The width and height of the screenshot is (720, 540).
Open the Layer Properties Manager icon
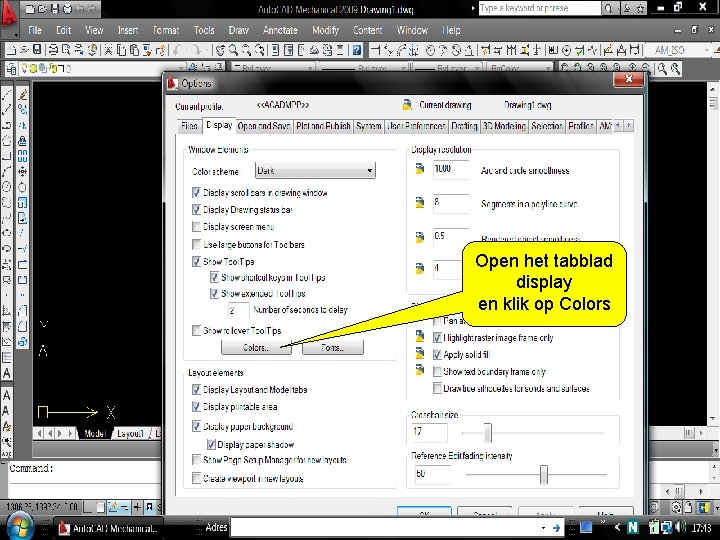tap(11, 69)
